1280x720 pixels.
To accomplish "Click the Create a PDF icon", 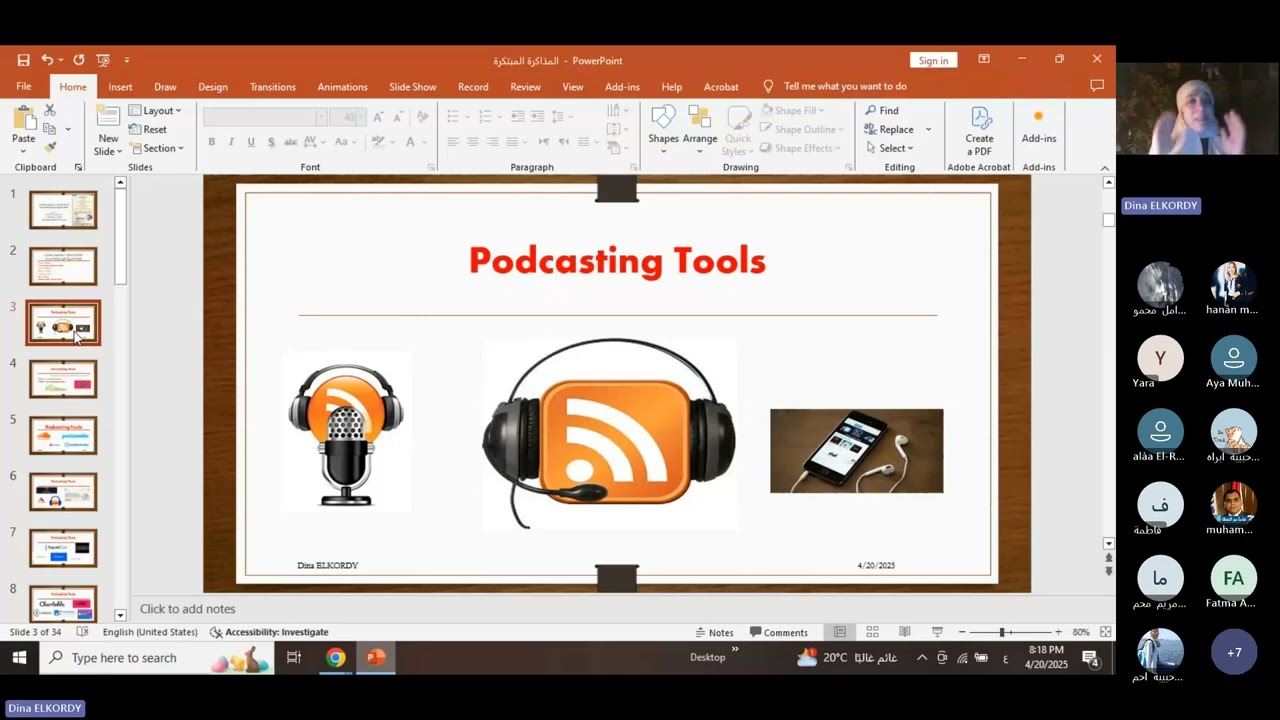I will pyautogui.click(x=980, y=118).
